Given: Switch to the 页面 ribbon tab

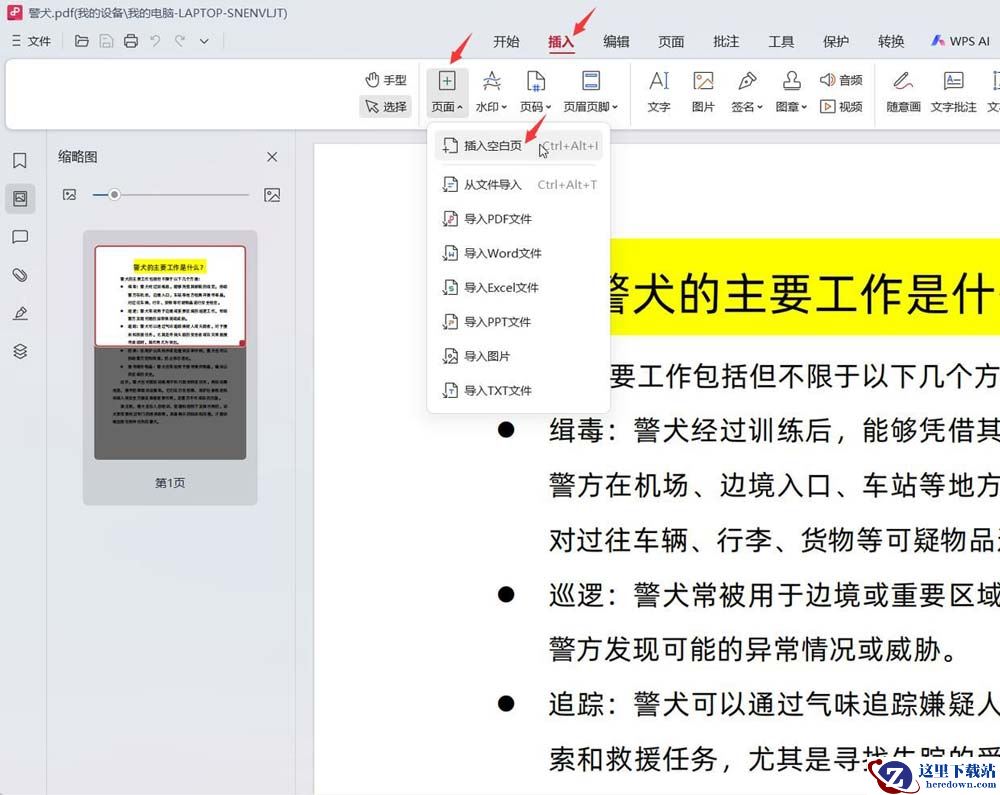Looking at the screenshot, I should point(671,41).
